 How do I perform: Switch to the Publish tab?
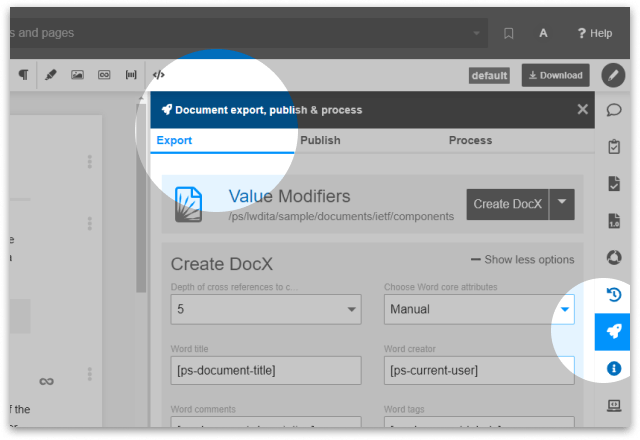click(x=320, y=141)
